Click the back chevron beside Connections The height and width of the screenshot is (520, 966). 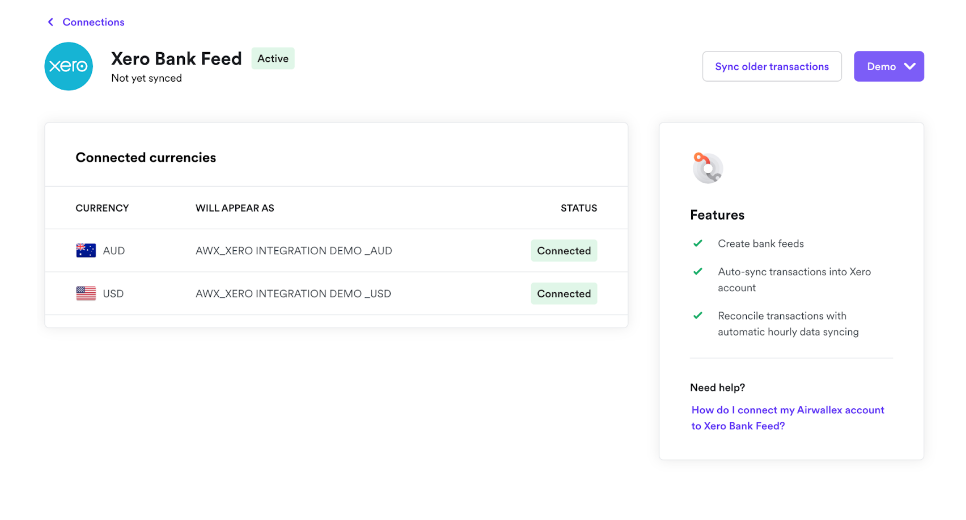click(51, 22)
